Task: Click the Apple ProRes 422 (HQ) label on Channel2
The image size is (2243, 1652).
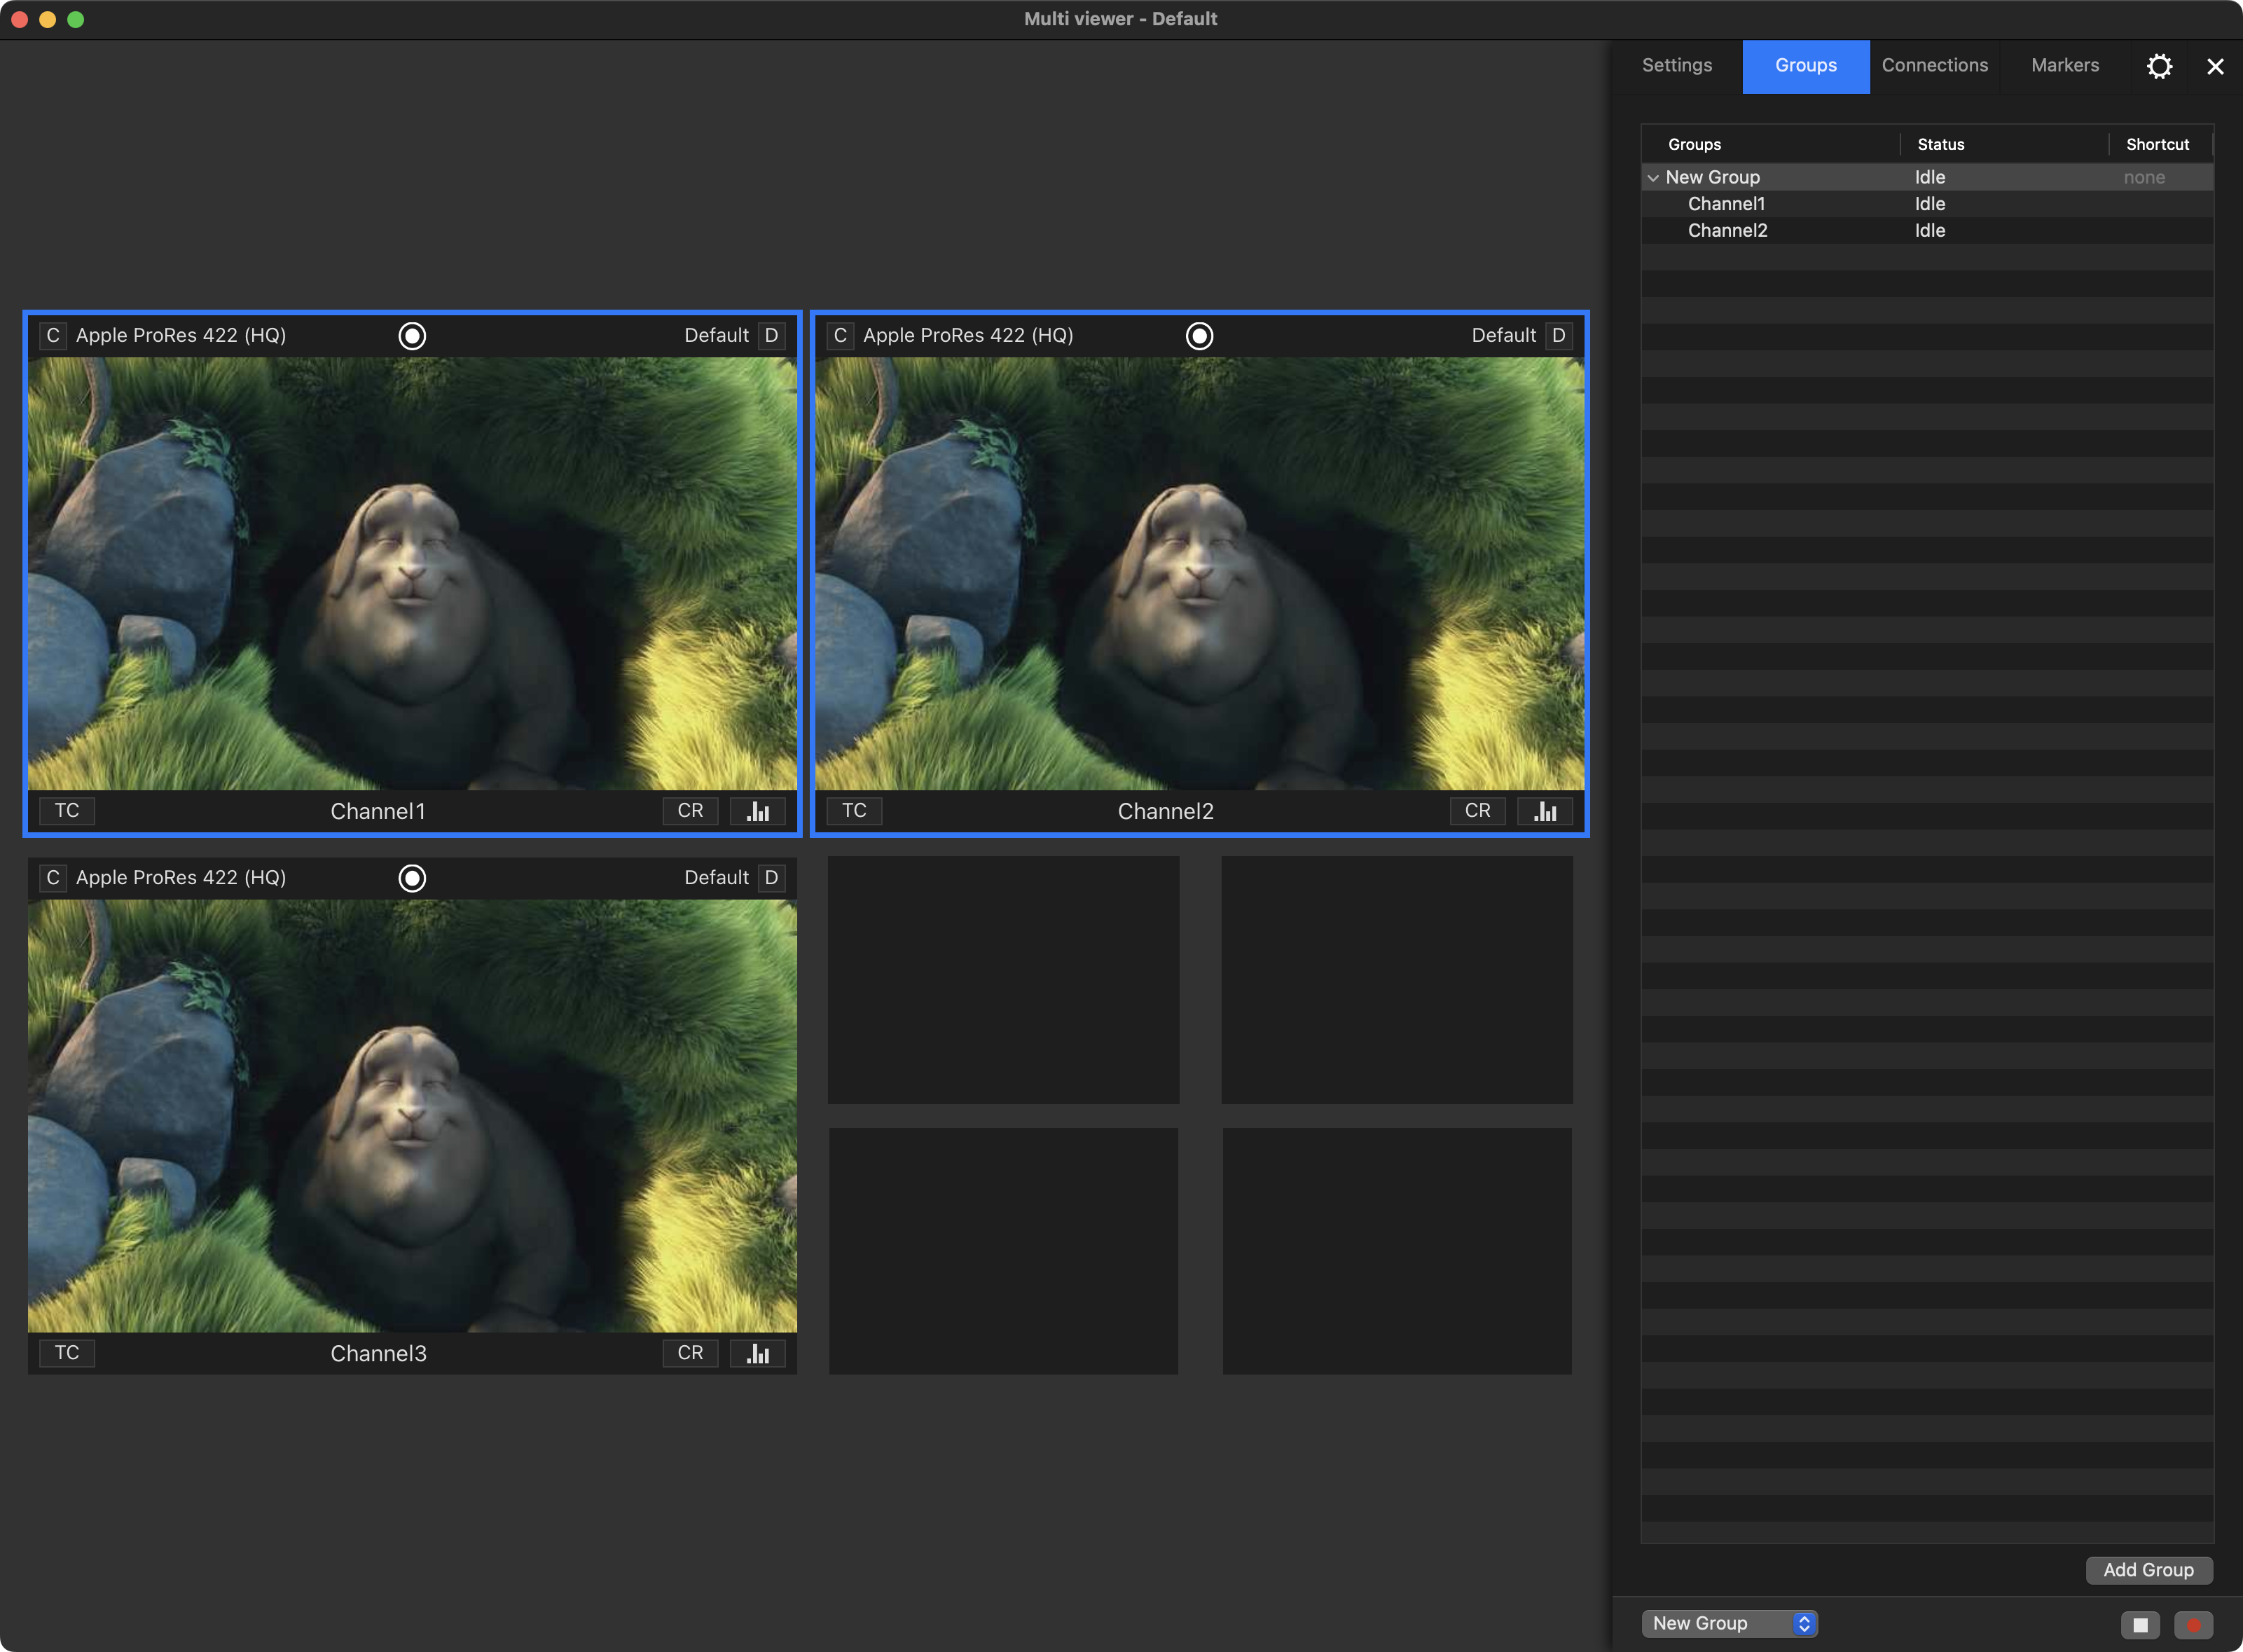Action: pyautogui.click(x=968, y=336)
